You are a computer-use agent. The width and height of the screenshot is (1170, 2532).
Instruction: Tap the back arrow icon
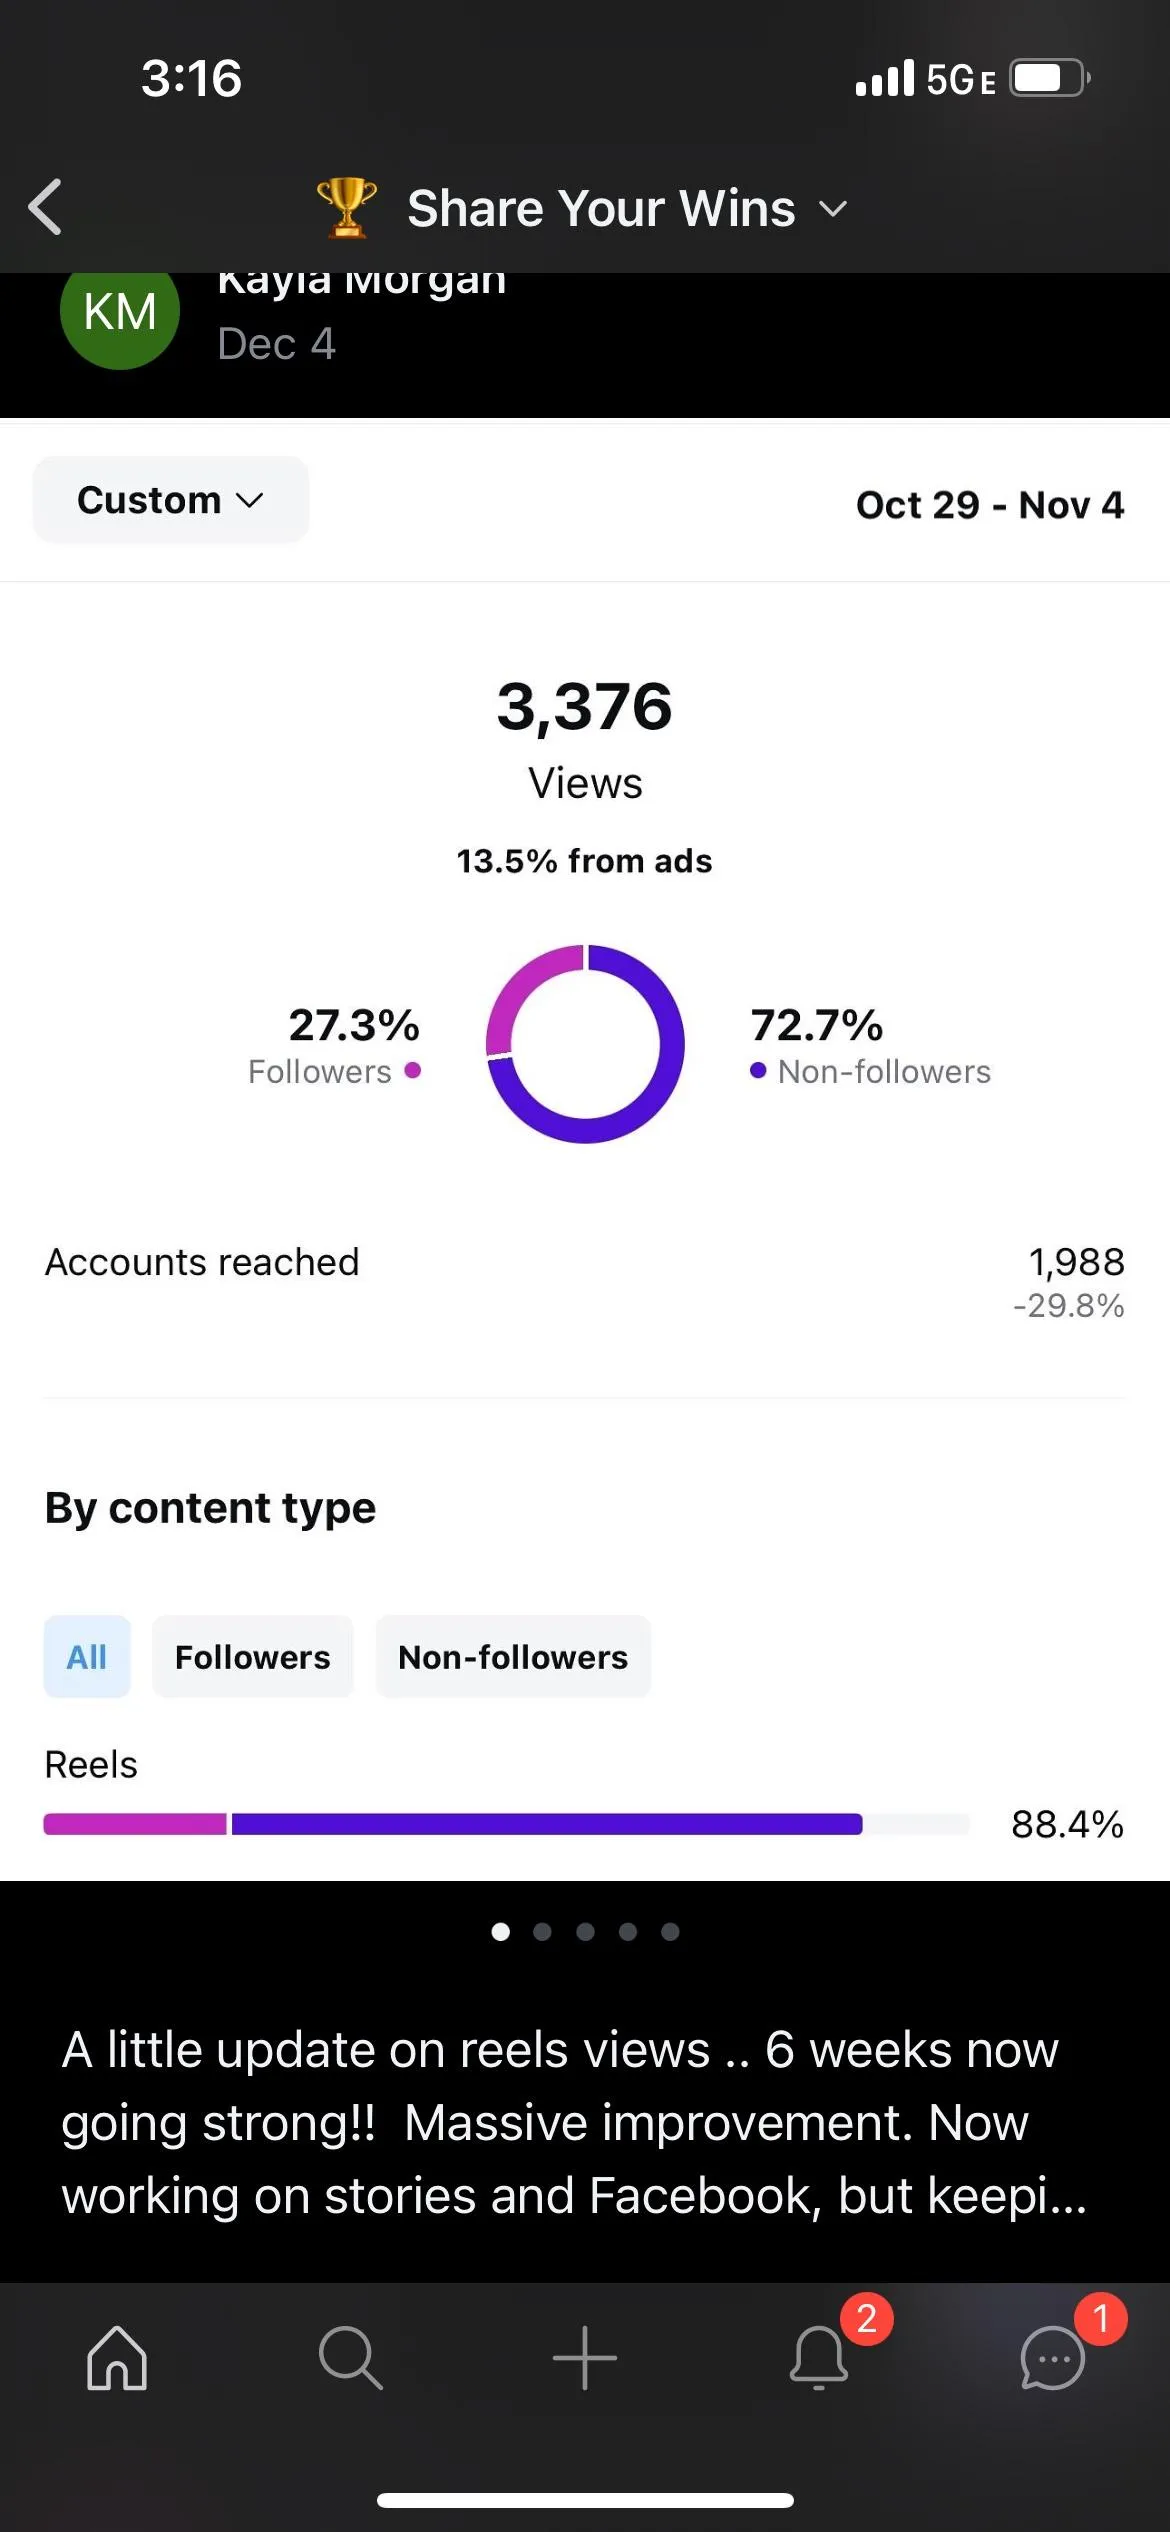45,207
